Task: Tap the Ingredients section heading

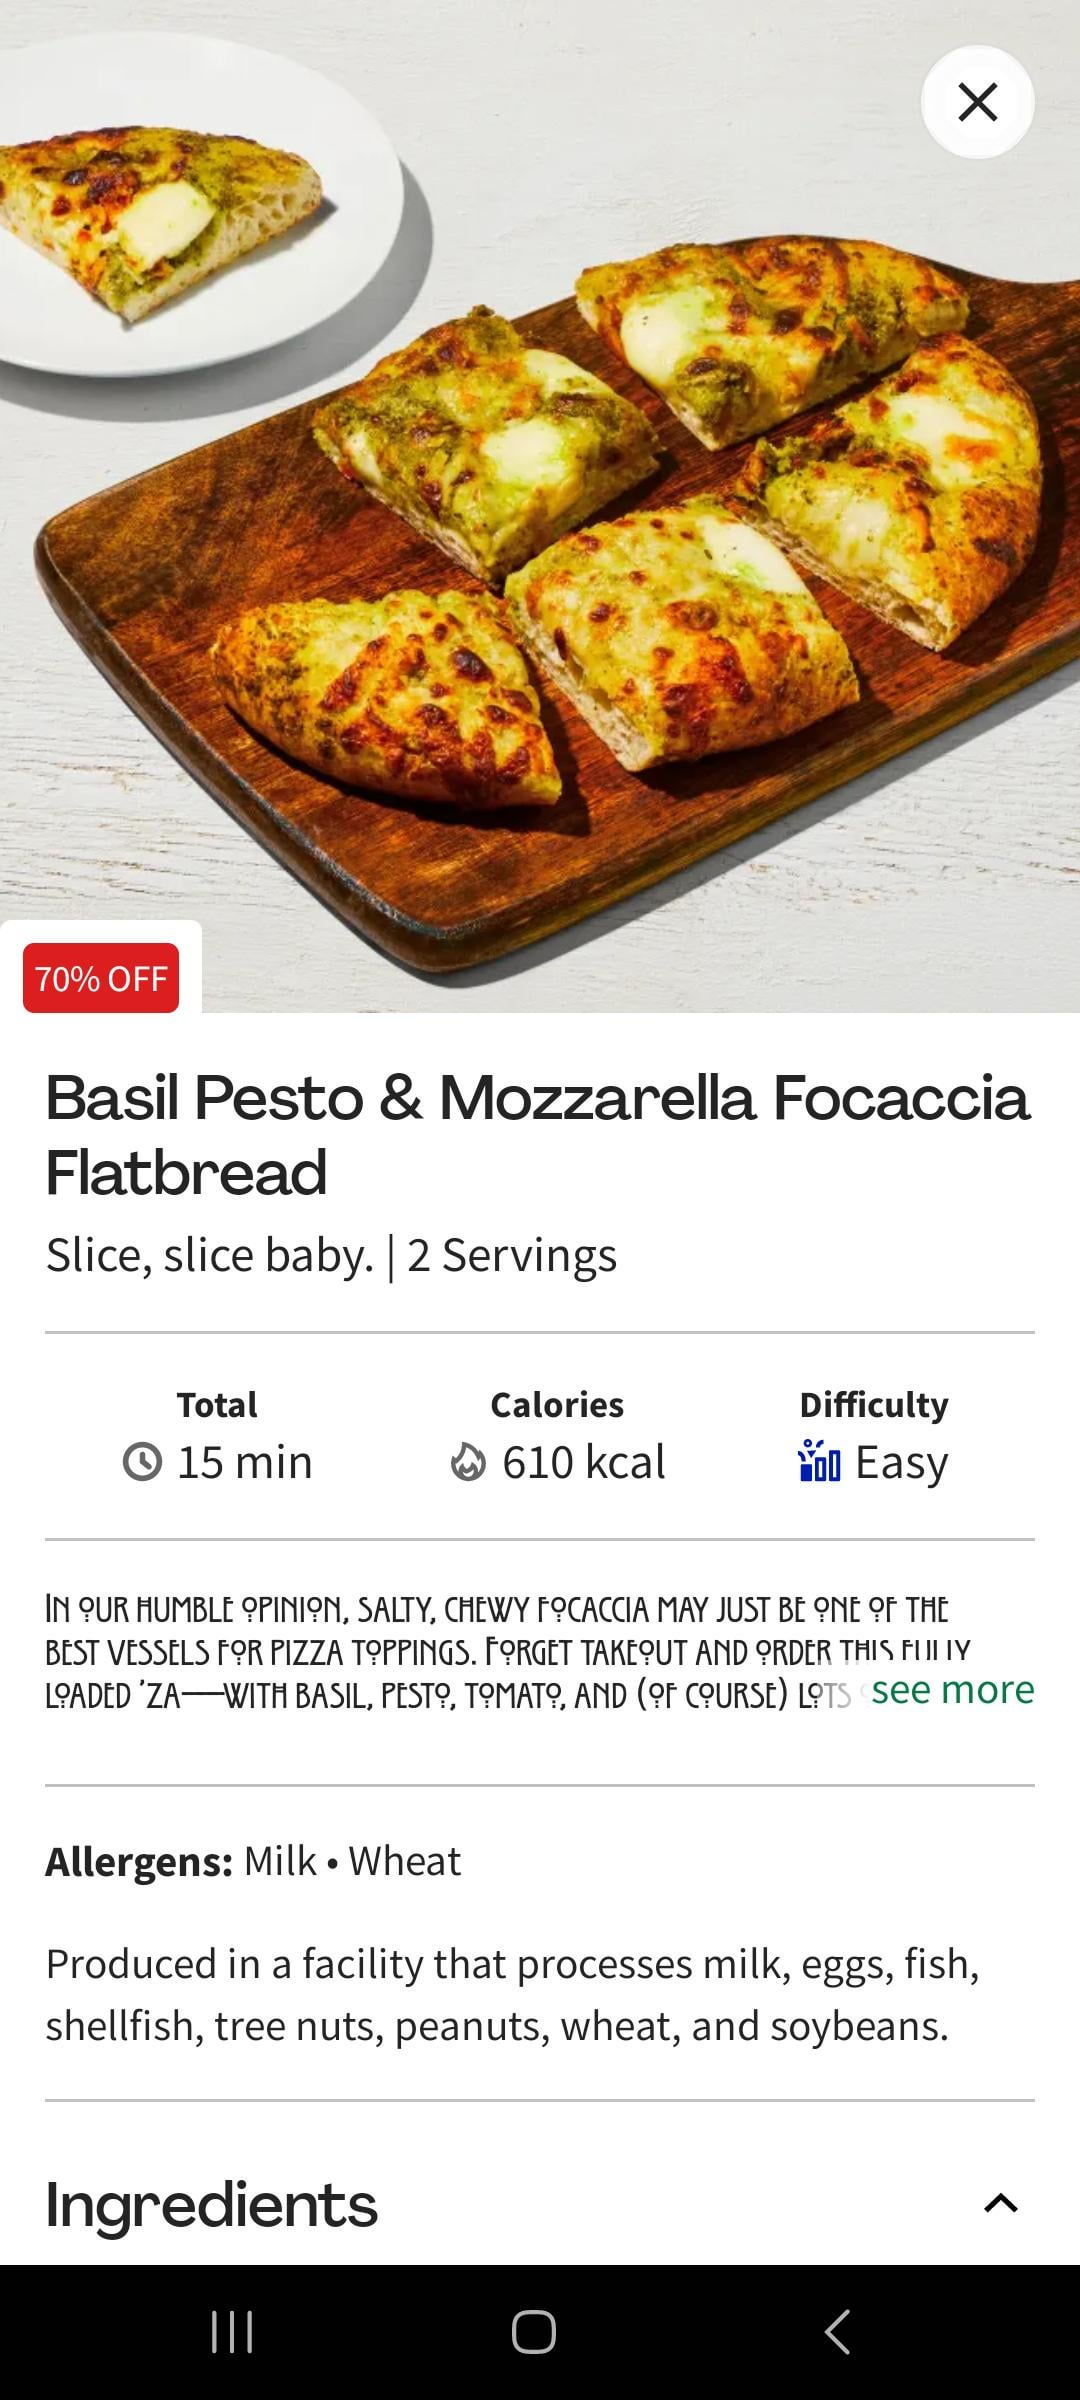Action: pyautogui.click(x=212, y=2204)
